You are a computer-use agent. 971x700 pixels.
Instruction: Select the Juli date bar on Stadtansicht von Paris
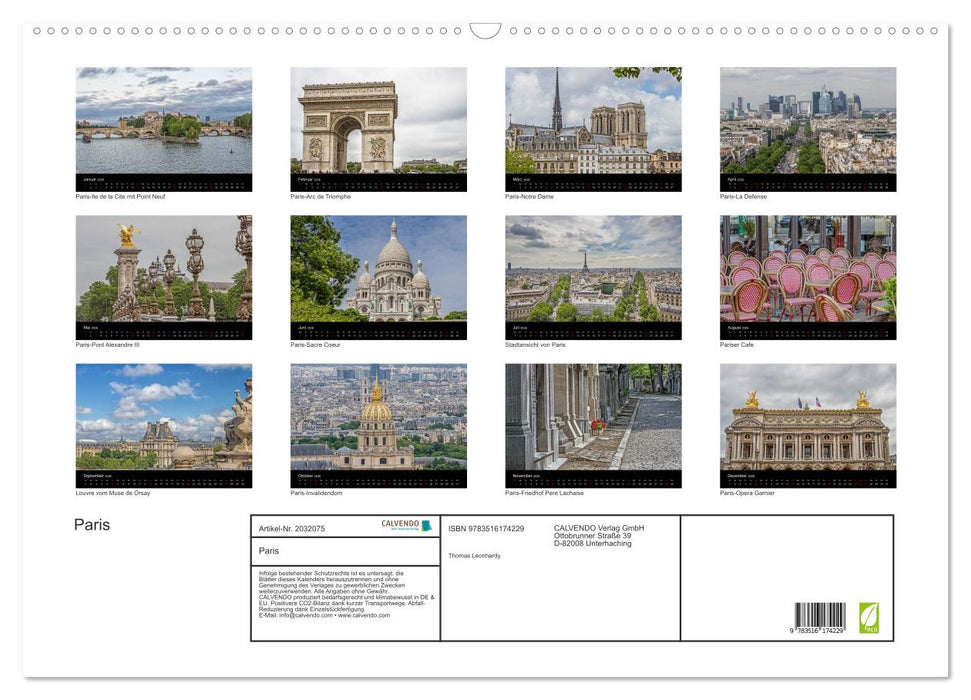pos(592,329)
